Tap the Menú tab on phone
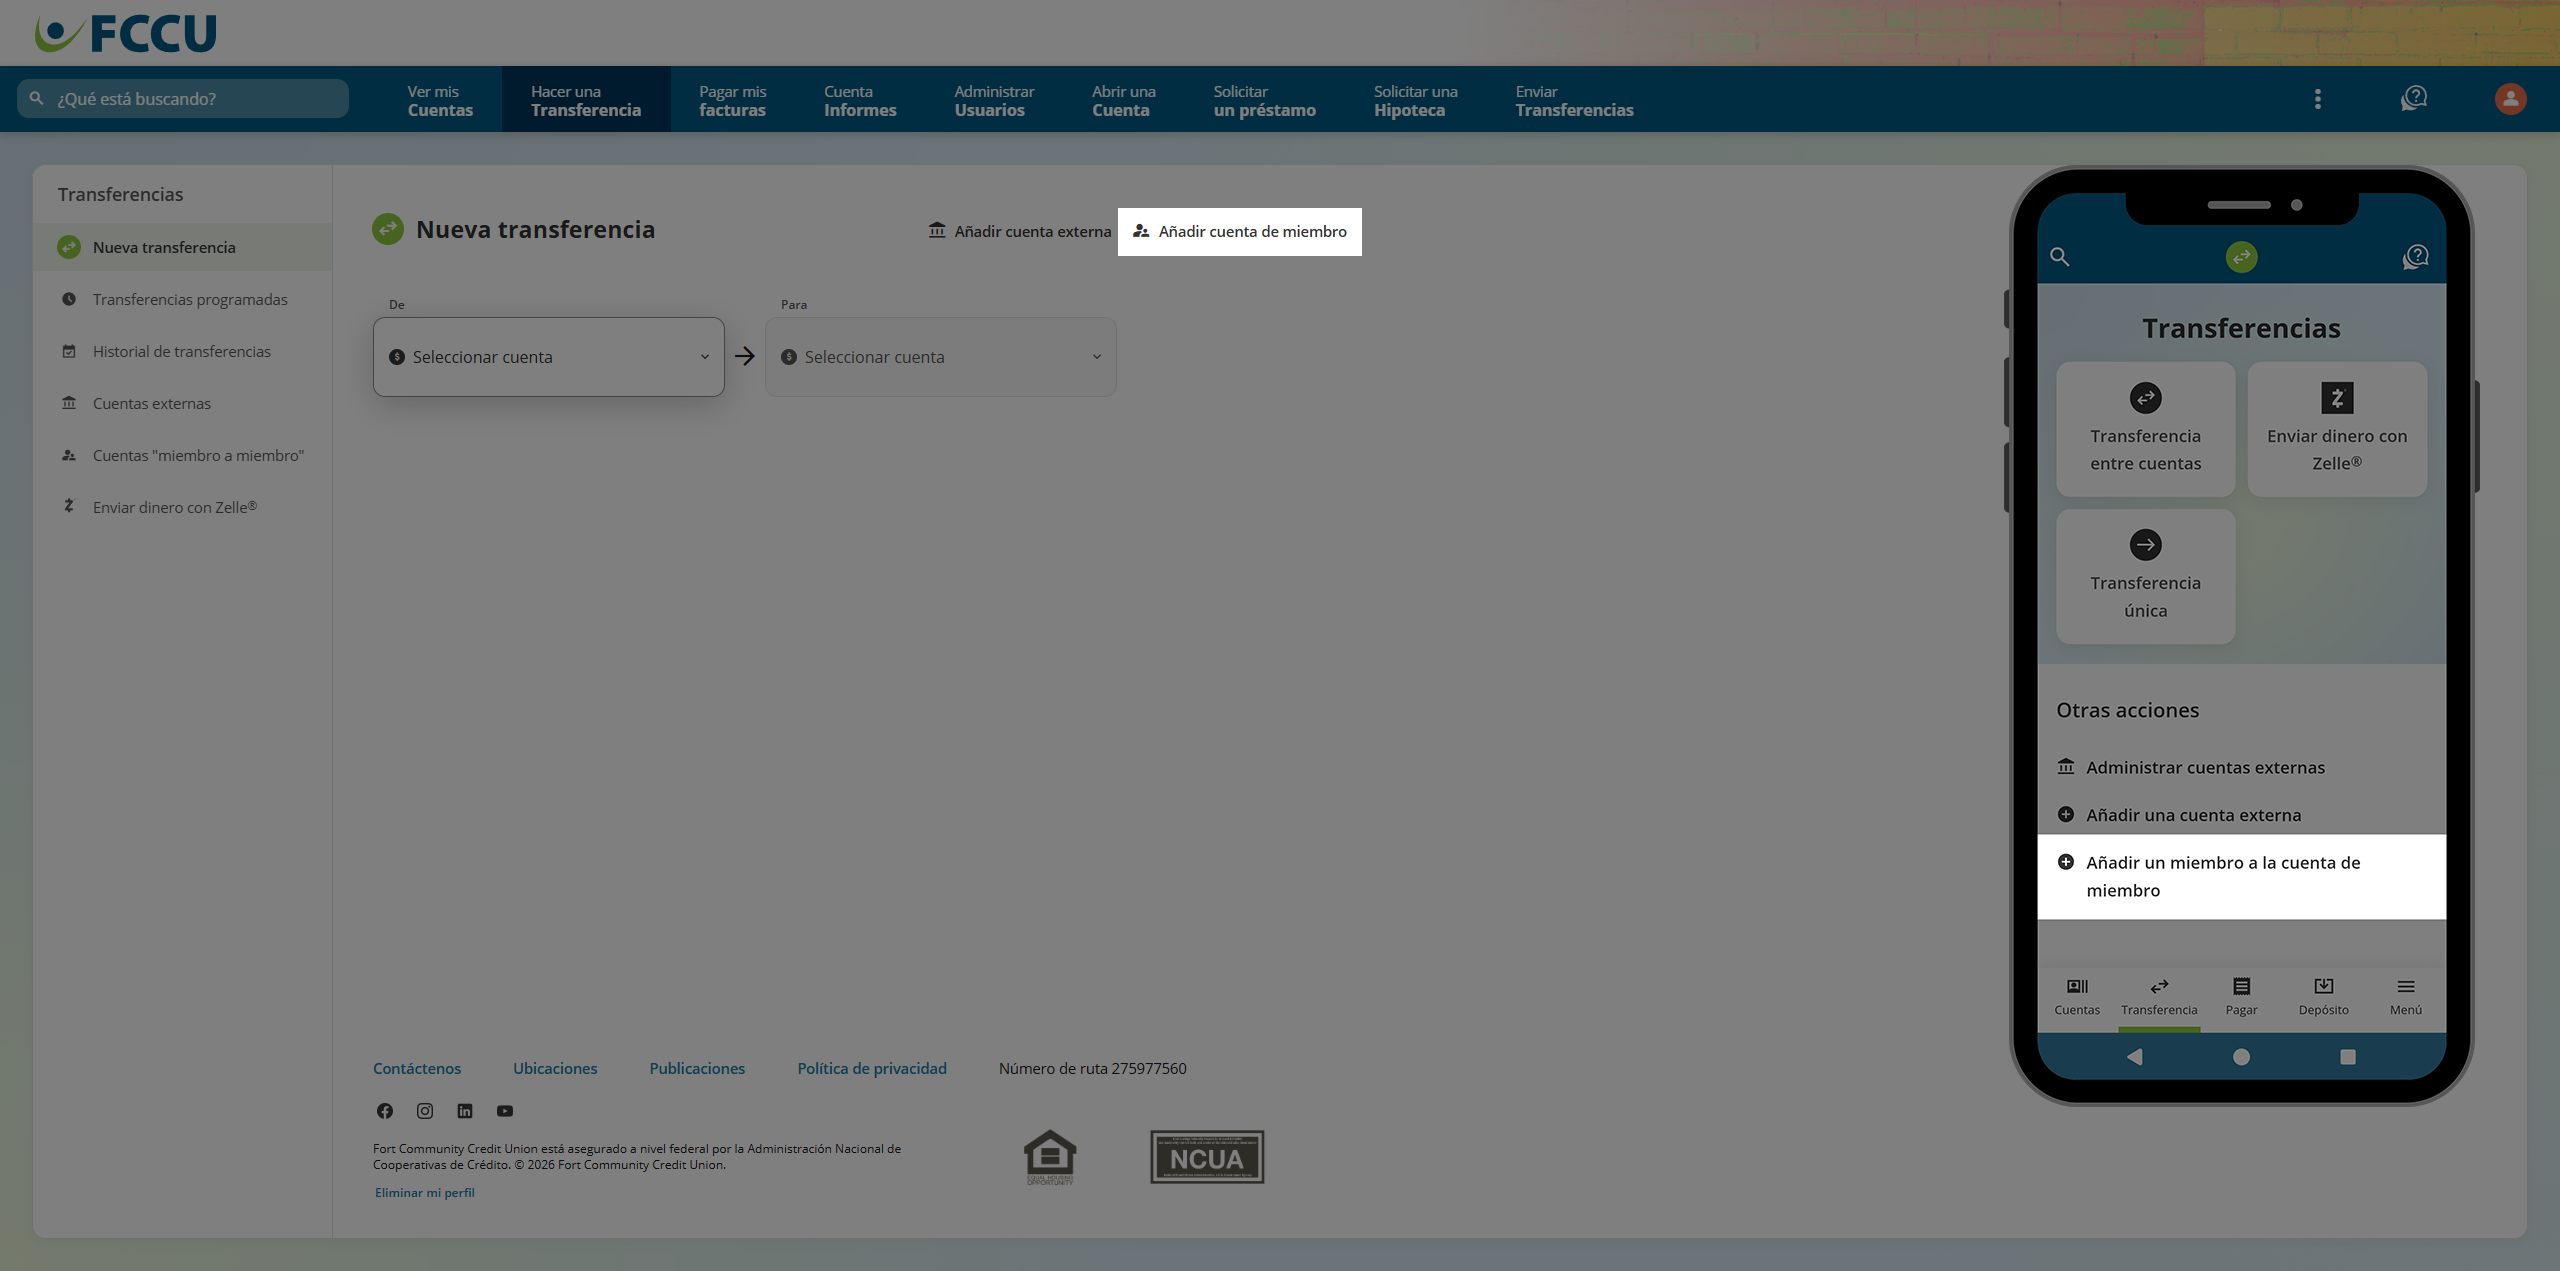This screenshot has height=1271, width=2560. 2405,997
